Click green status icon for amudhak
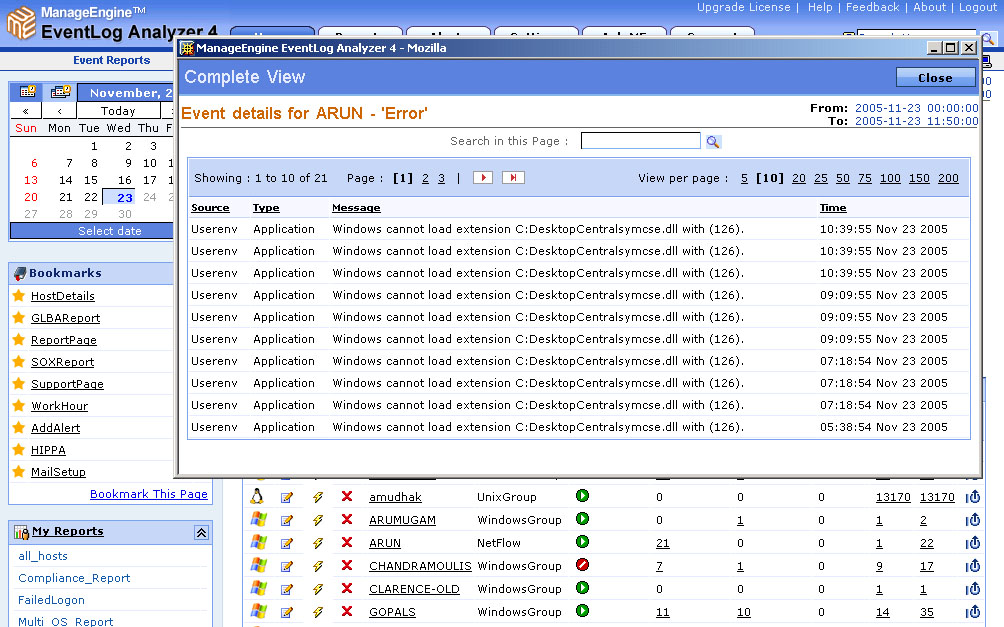This screenshot has width=1004, height=627. click(582, 496)
